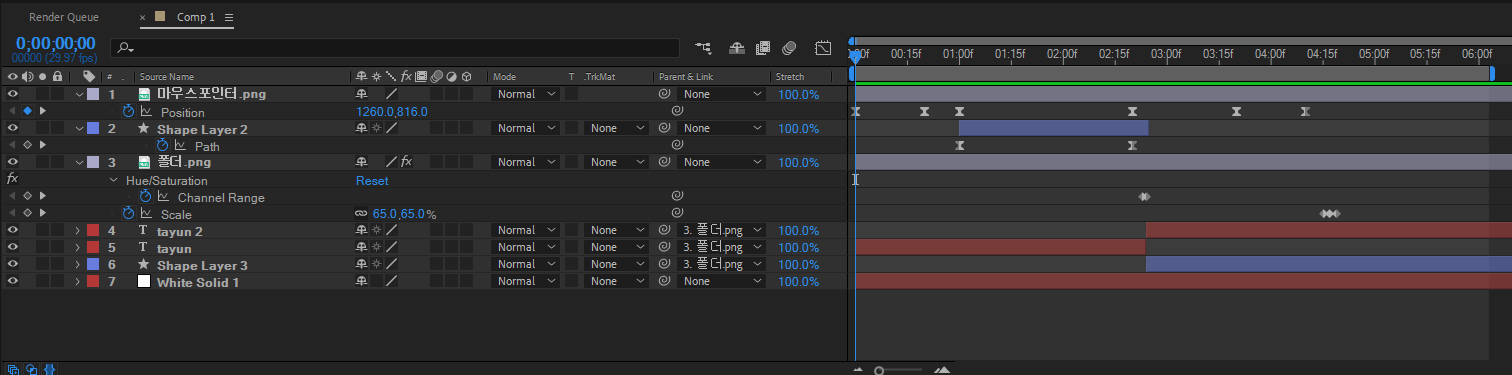Screen dimensions: 1512x375
Task: Open the Graph Editor icon
Action: 823,47
